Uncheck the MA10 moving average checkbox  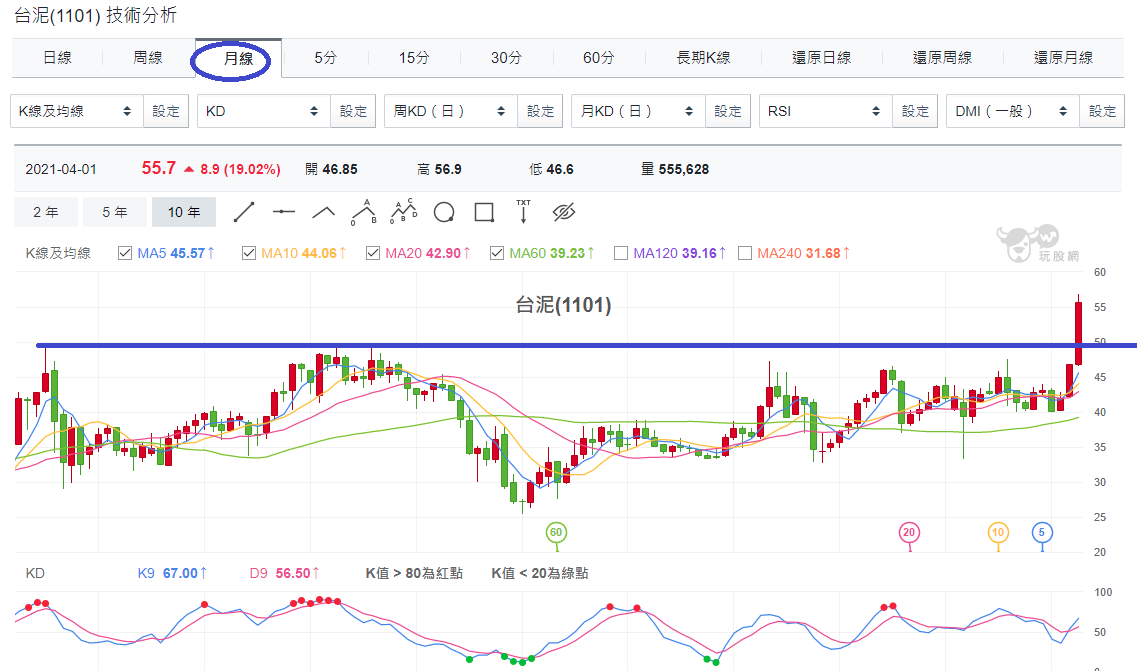[249, 253]
